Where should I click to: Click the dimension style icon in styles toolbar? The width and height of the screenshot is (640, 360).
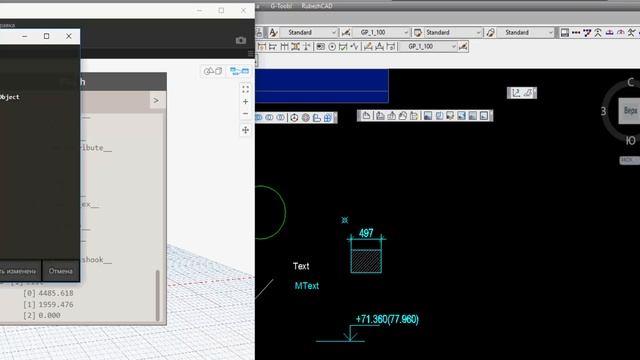pyautogui.click(x=346, y=32)
